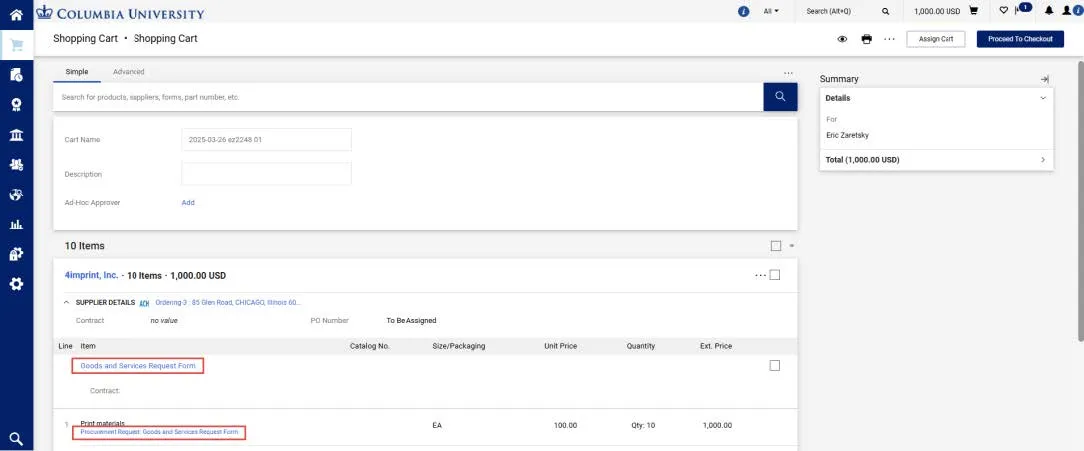The height and width of the screenshot is (451, 1084).
Task: Select the Shop cart icon in the sidebar
Action: 16,45
